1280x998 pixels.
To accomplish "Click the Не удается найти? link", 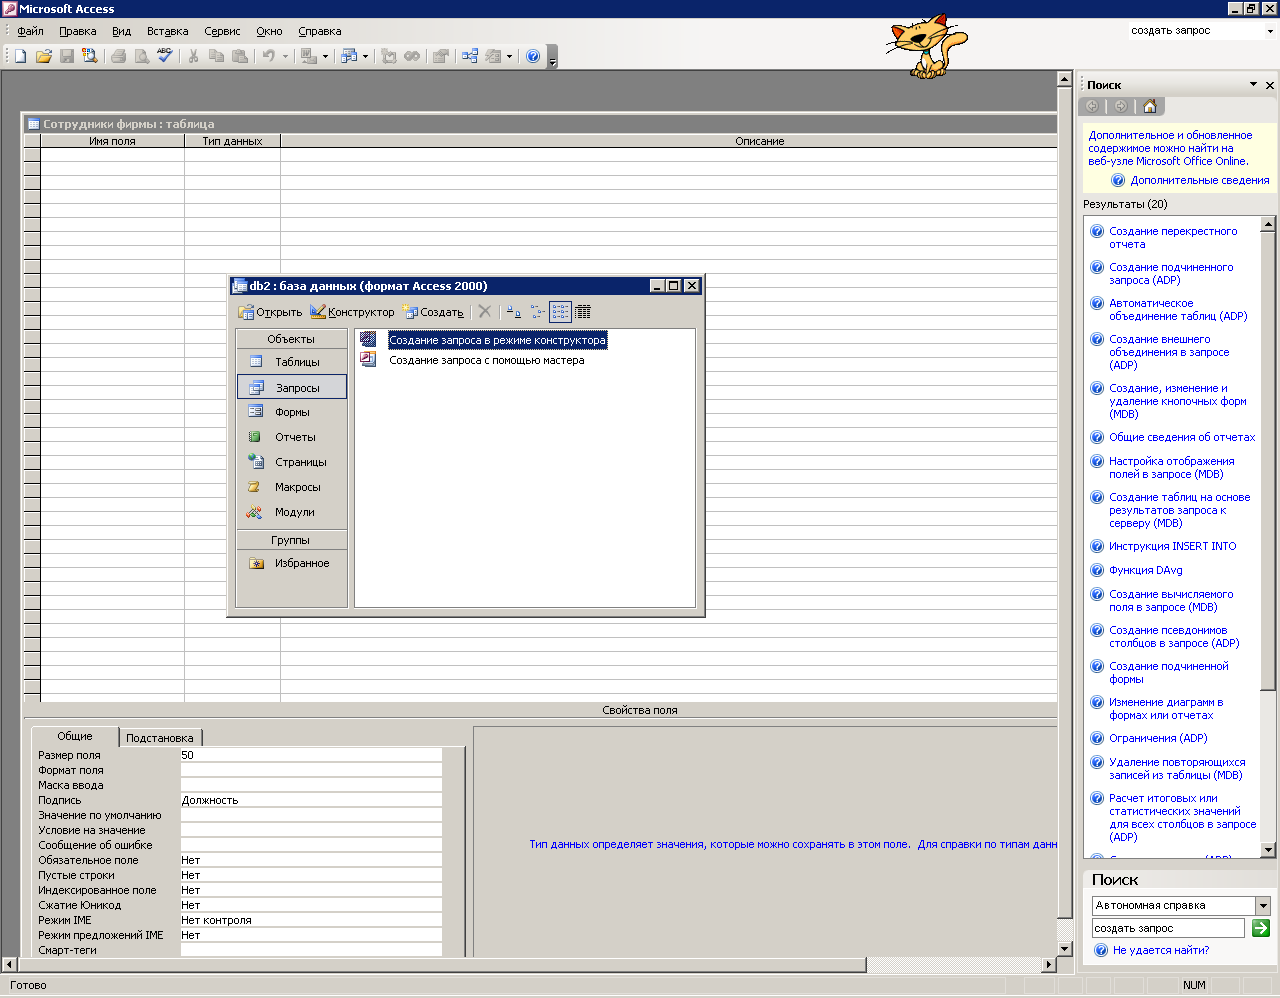I will pyautogui.click(x=1160, y=950).
